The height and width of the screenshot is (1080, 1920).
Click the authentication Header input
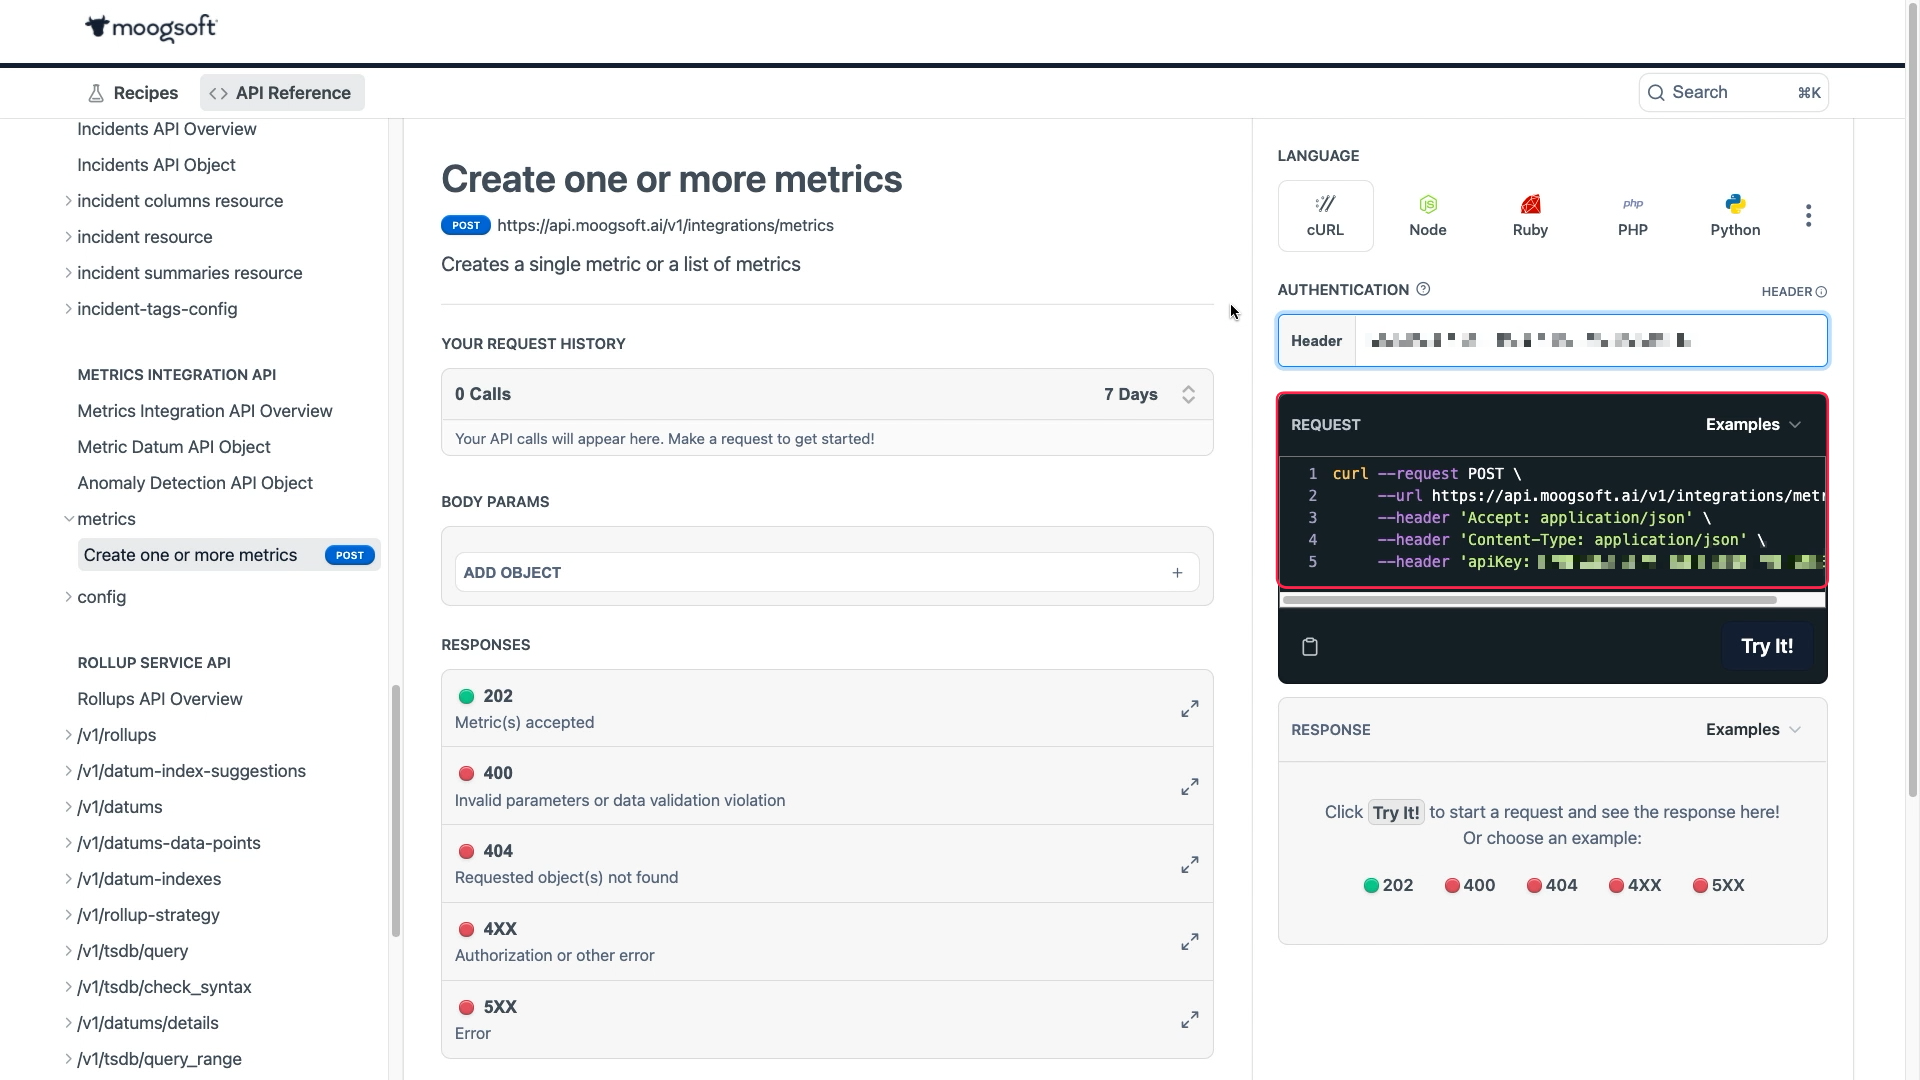1590,341
